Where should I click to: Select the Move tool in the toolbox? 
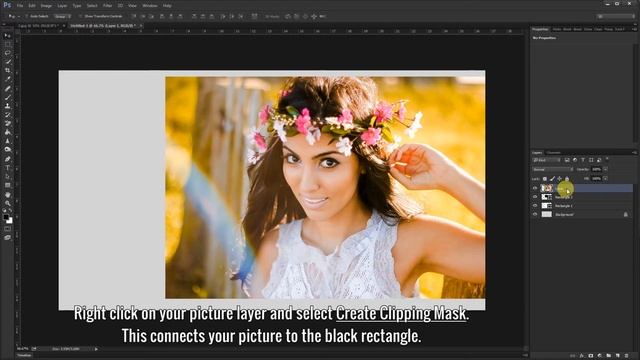(7, 36)
